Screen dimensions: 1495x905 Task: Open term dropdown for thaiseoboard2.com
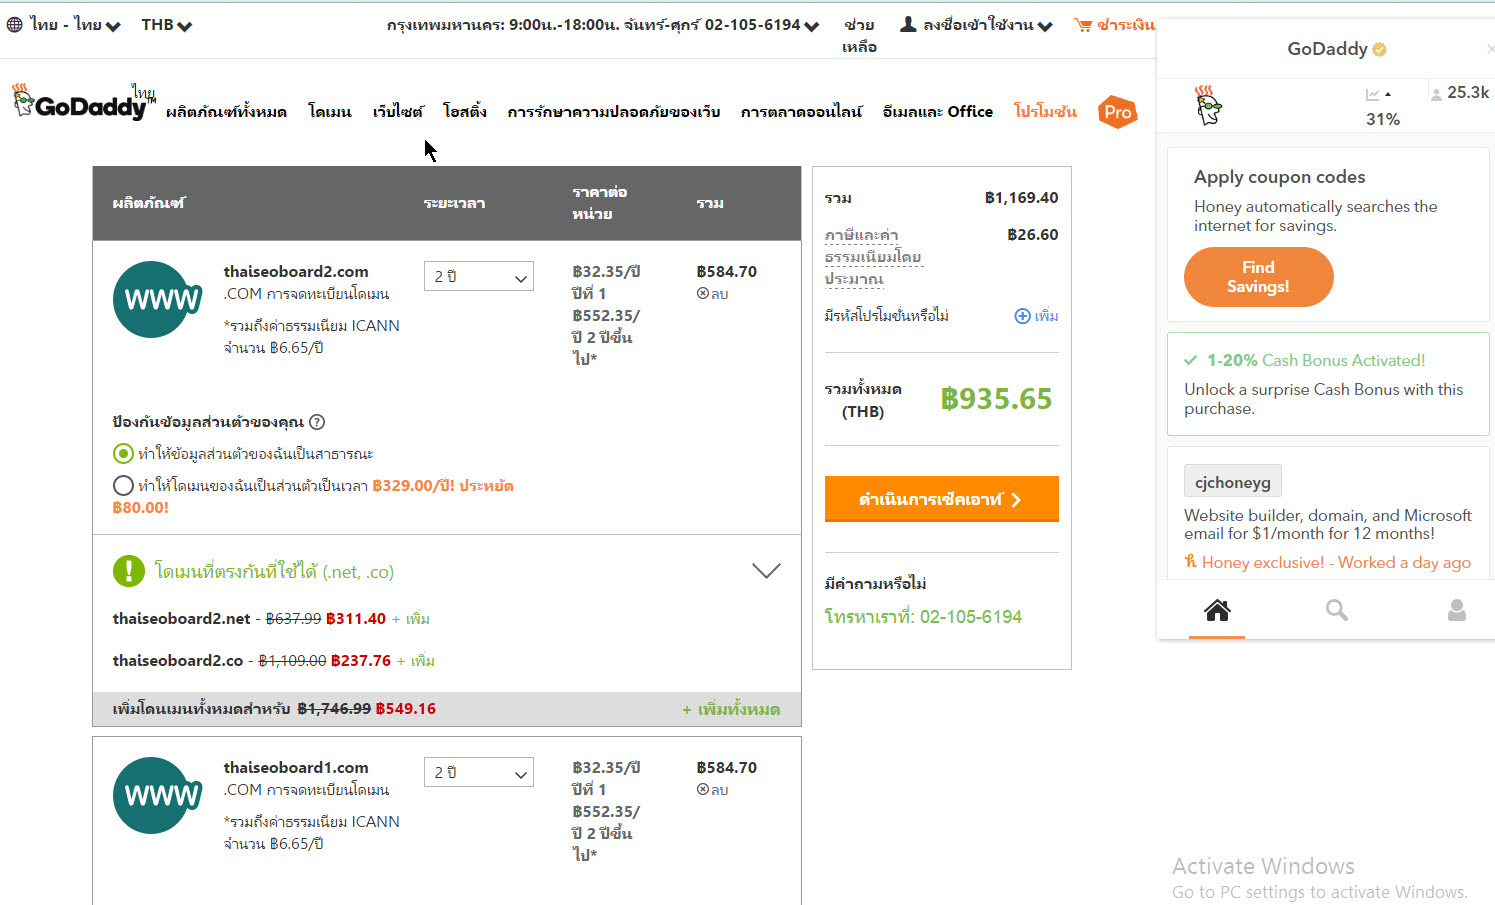tap(479, 277)
